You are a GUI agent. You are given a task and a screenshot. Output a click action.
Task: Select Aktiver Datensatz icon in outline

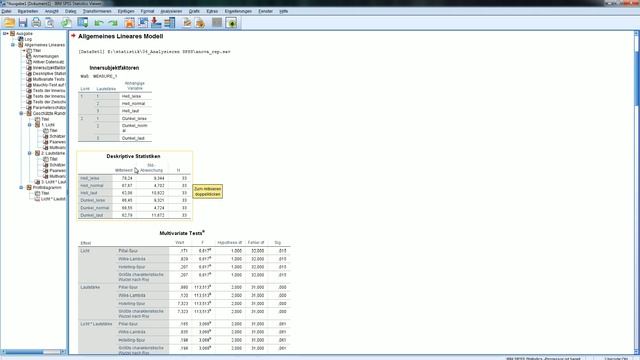click(x=29, y=62)
